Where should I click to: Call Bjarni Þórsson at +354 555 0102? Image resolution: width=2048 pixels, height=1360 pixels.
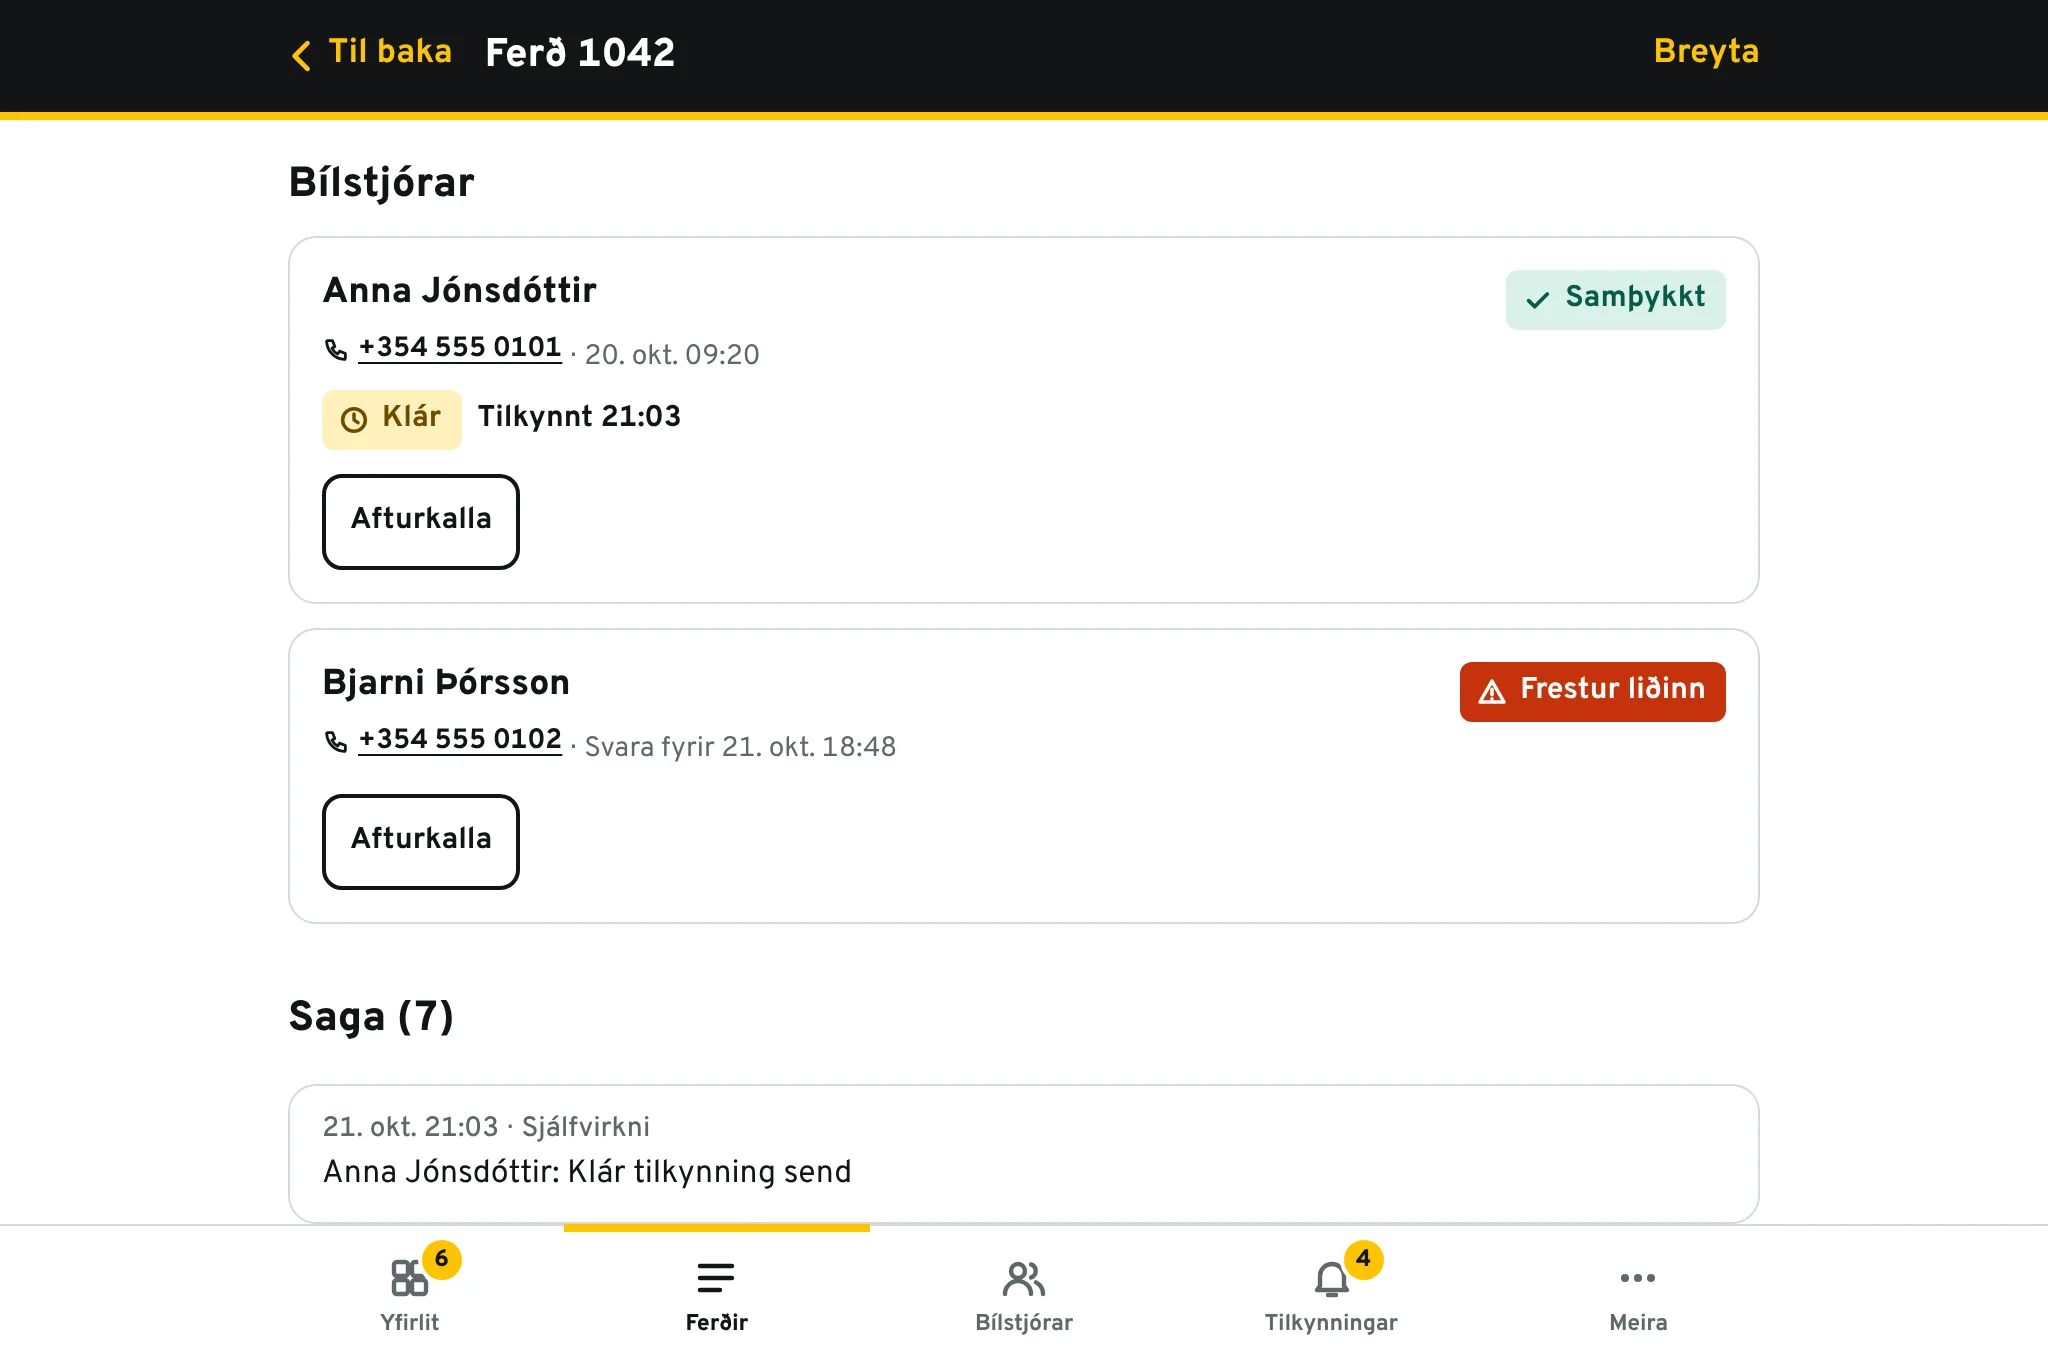460,739
